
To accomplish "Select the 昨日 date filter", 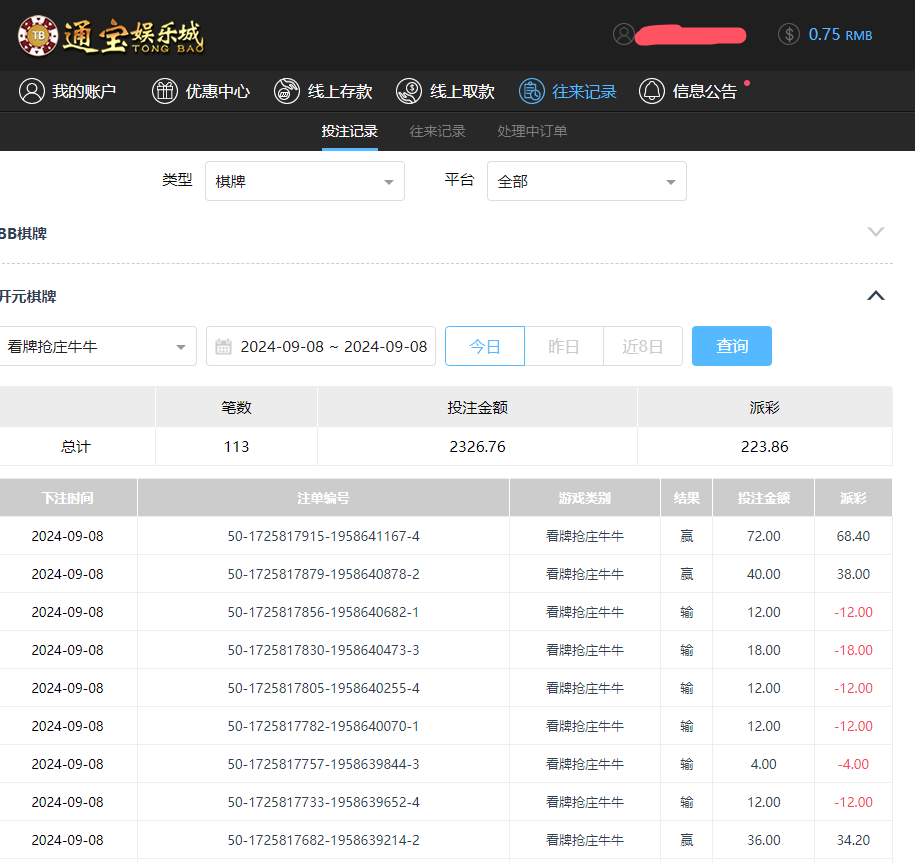I will [563, 345].
